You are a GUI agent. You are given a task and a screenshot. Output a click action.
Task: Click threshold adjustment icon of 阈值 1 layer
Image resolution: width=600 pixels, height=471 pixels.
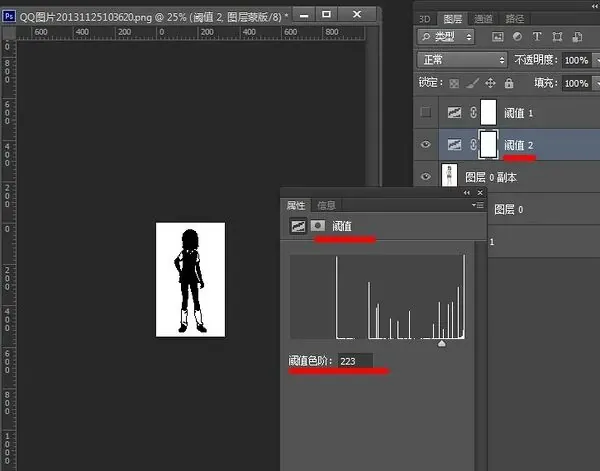pos(454,112)
